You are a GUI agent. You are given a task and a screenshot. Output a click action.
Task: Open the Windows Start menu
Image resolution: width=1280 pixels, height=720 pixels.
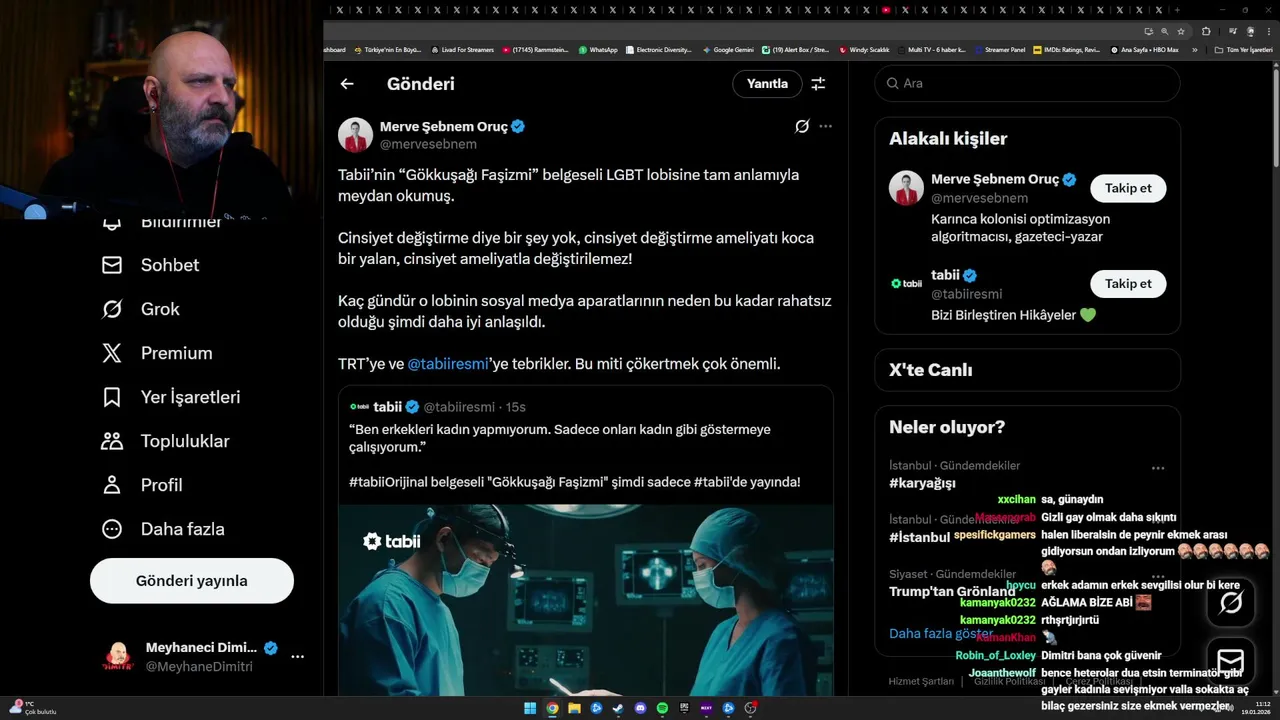(530, 708)
